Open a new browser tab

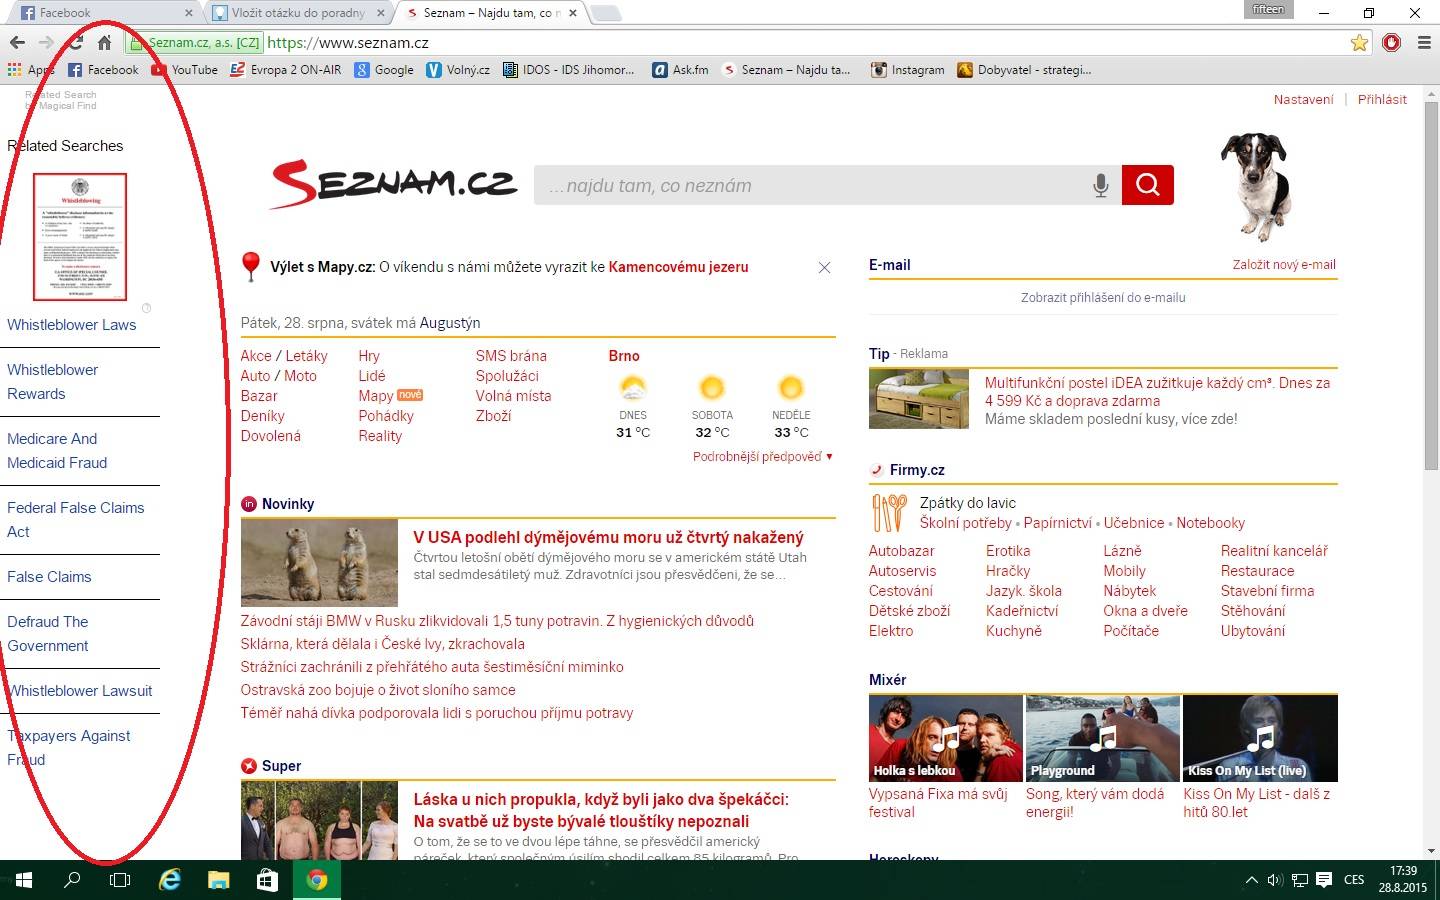tap(606, 13)
